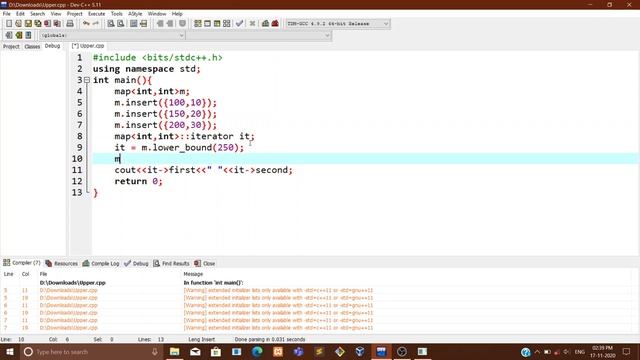Open the View menu

point(56,14)
